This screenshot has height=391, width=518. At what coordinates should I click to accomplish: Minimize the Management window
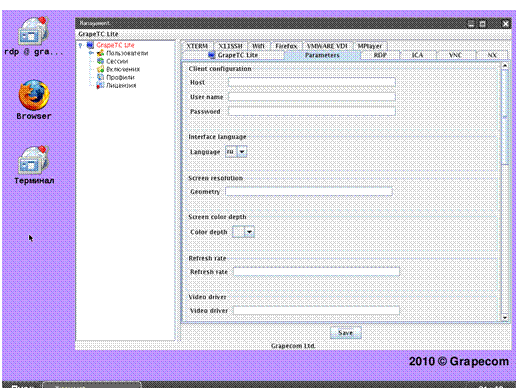coord(471,24)
